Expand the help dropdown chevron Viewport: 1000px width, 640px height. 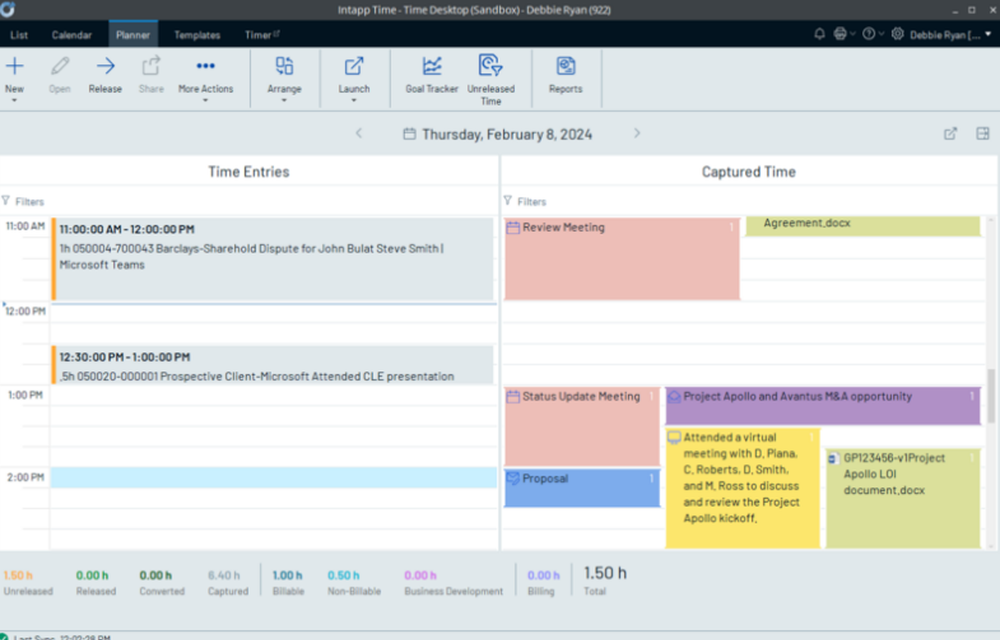click(x=881, y=34)
